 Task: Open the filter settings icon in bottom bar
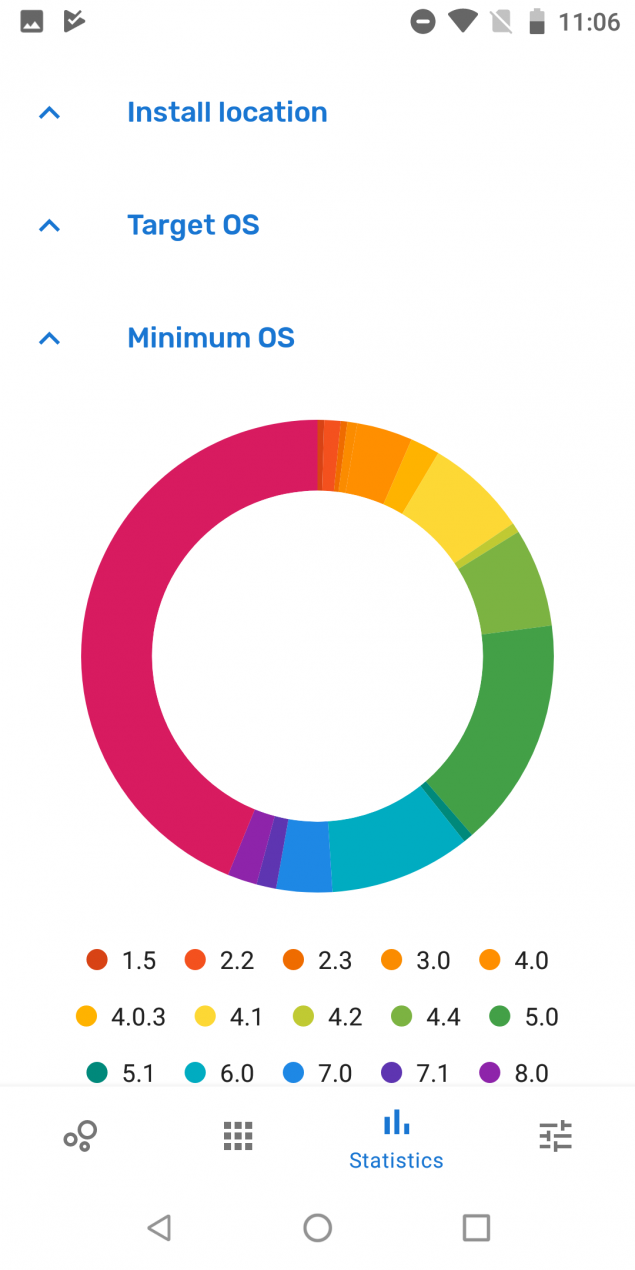pos(555,1135)
